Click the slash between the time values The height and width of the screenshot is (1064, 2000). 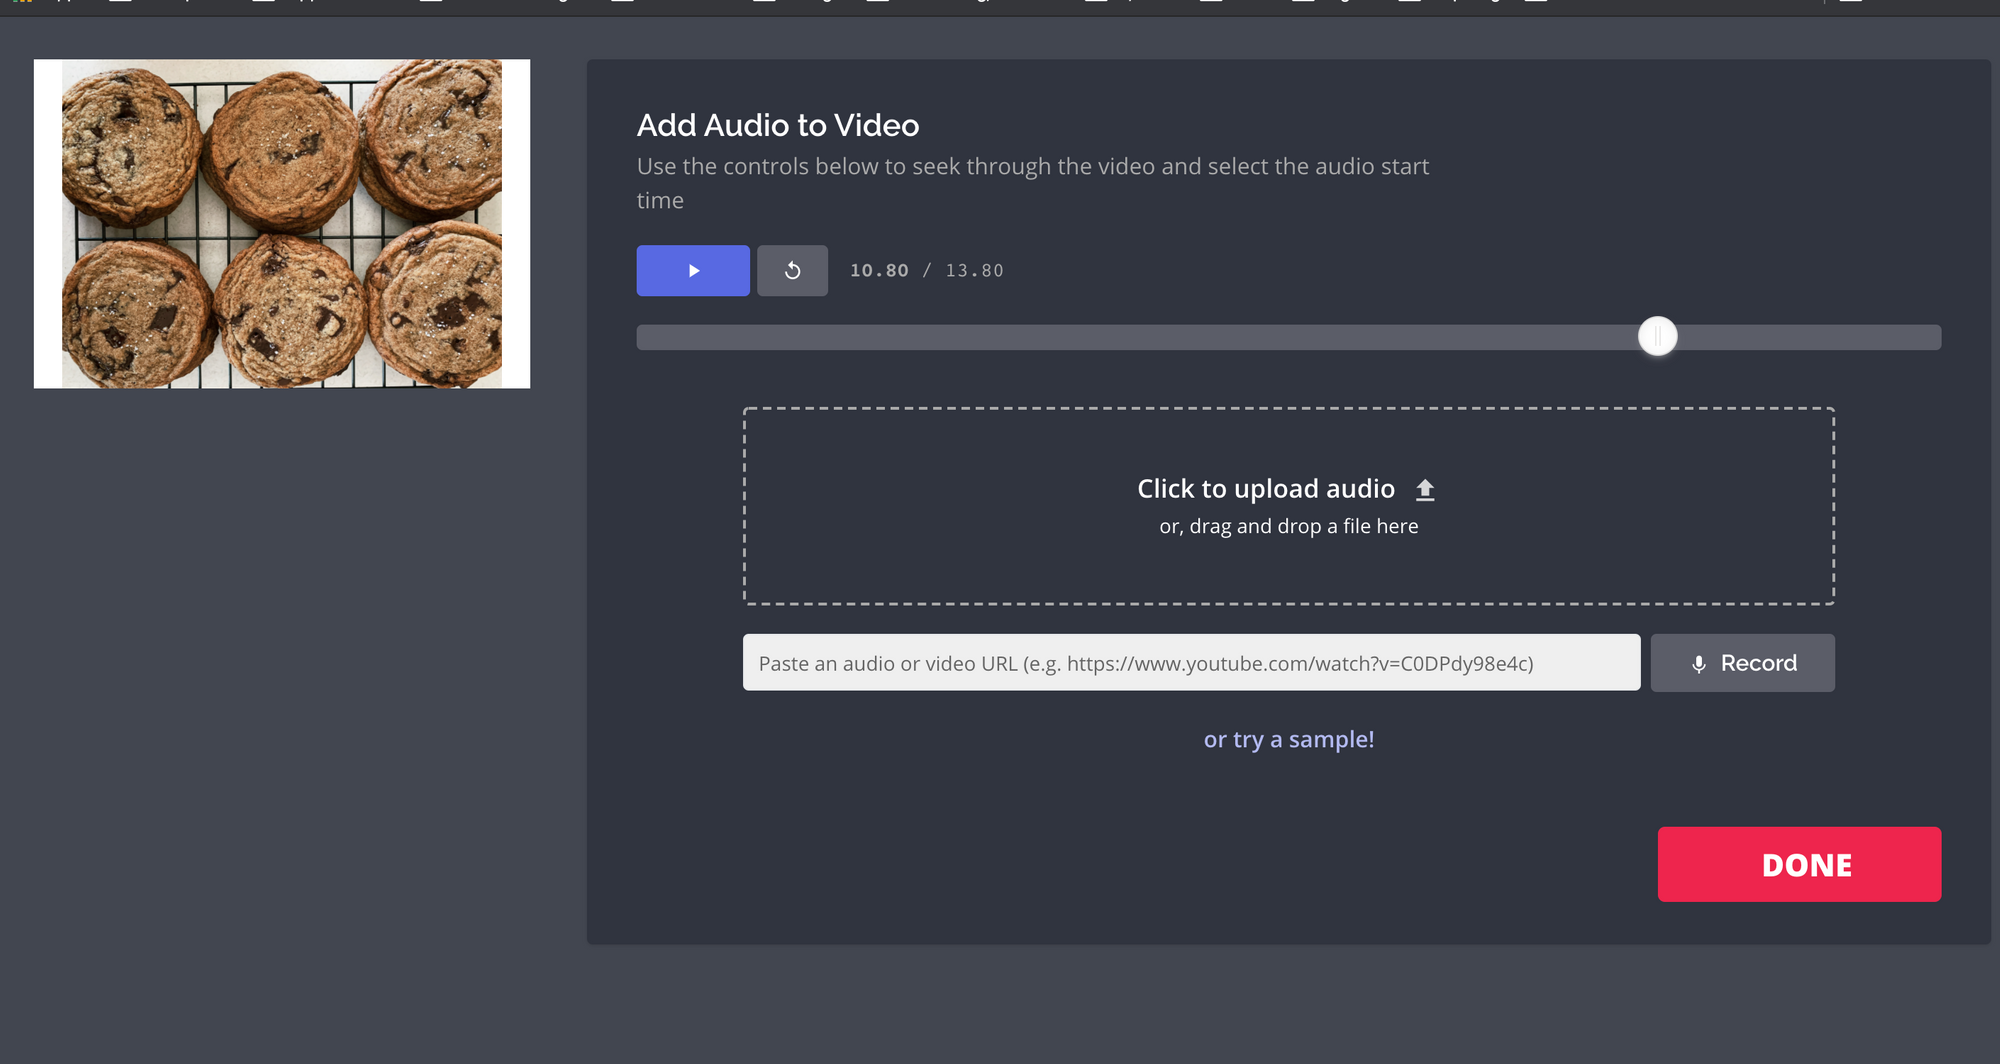point(927,271)
